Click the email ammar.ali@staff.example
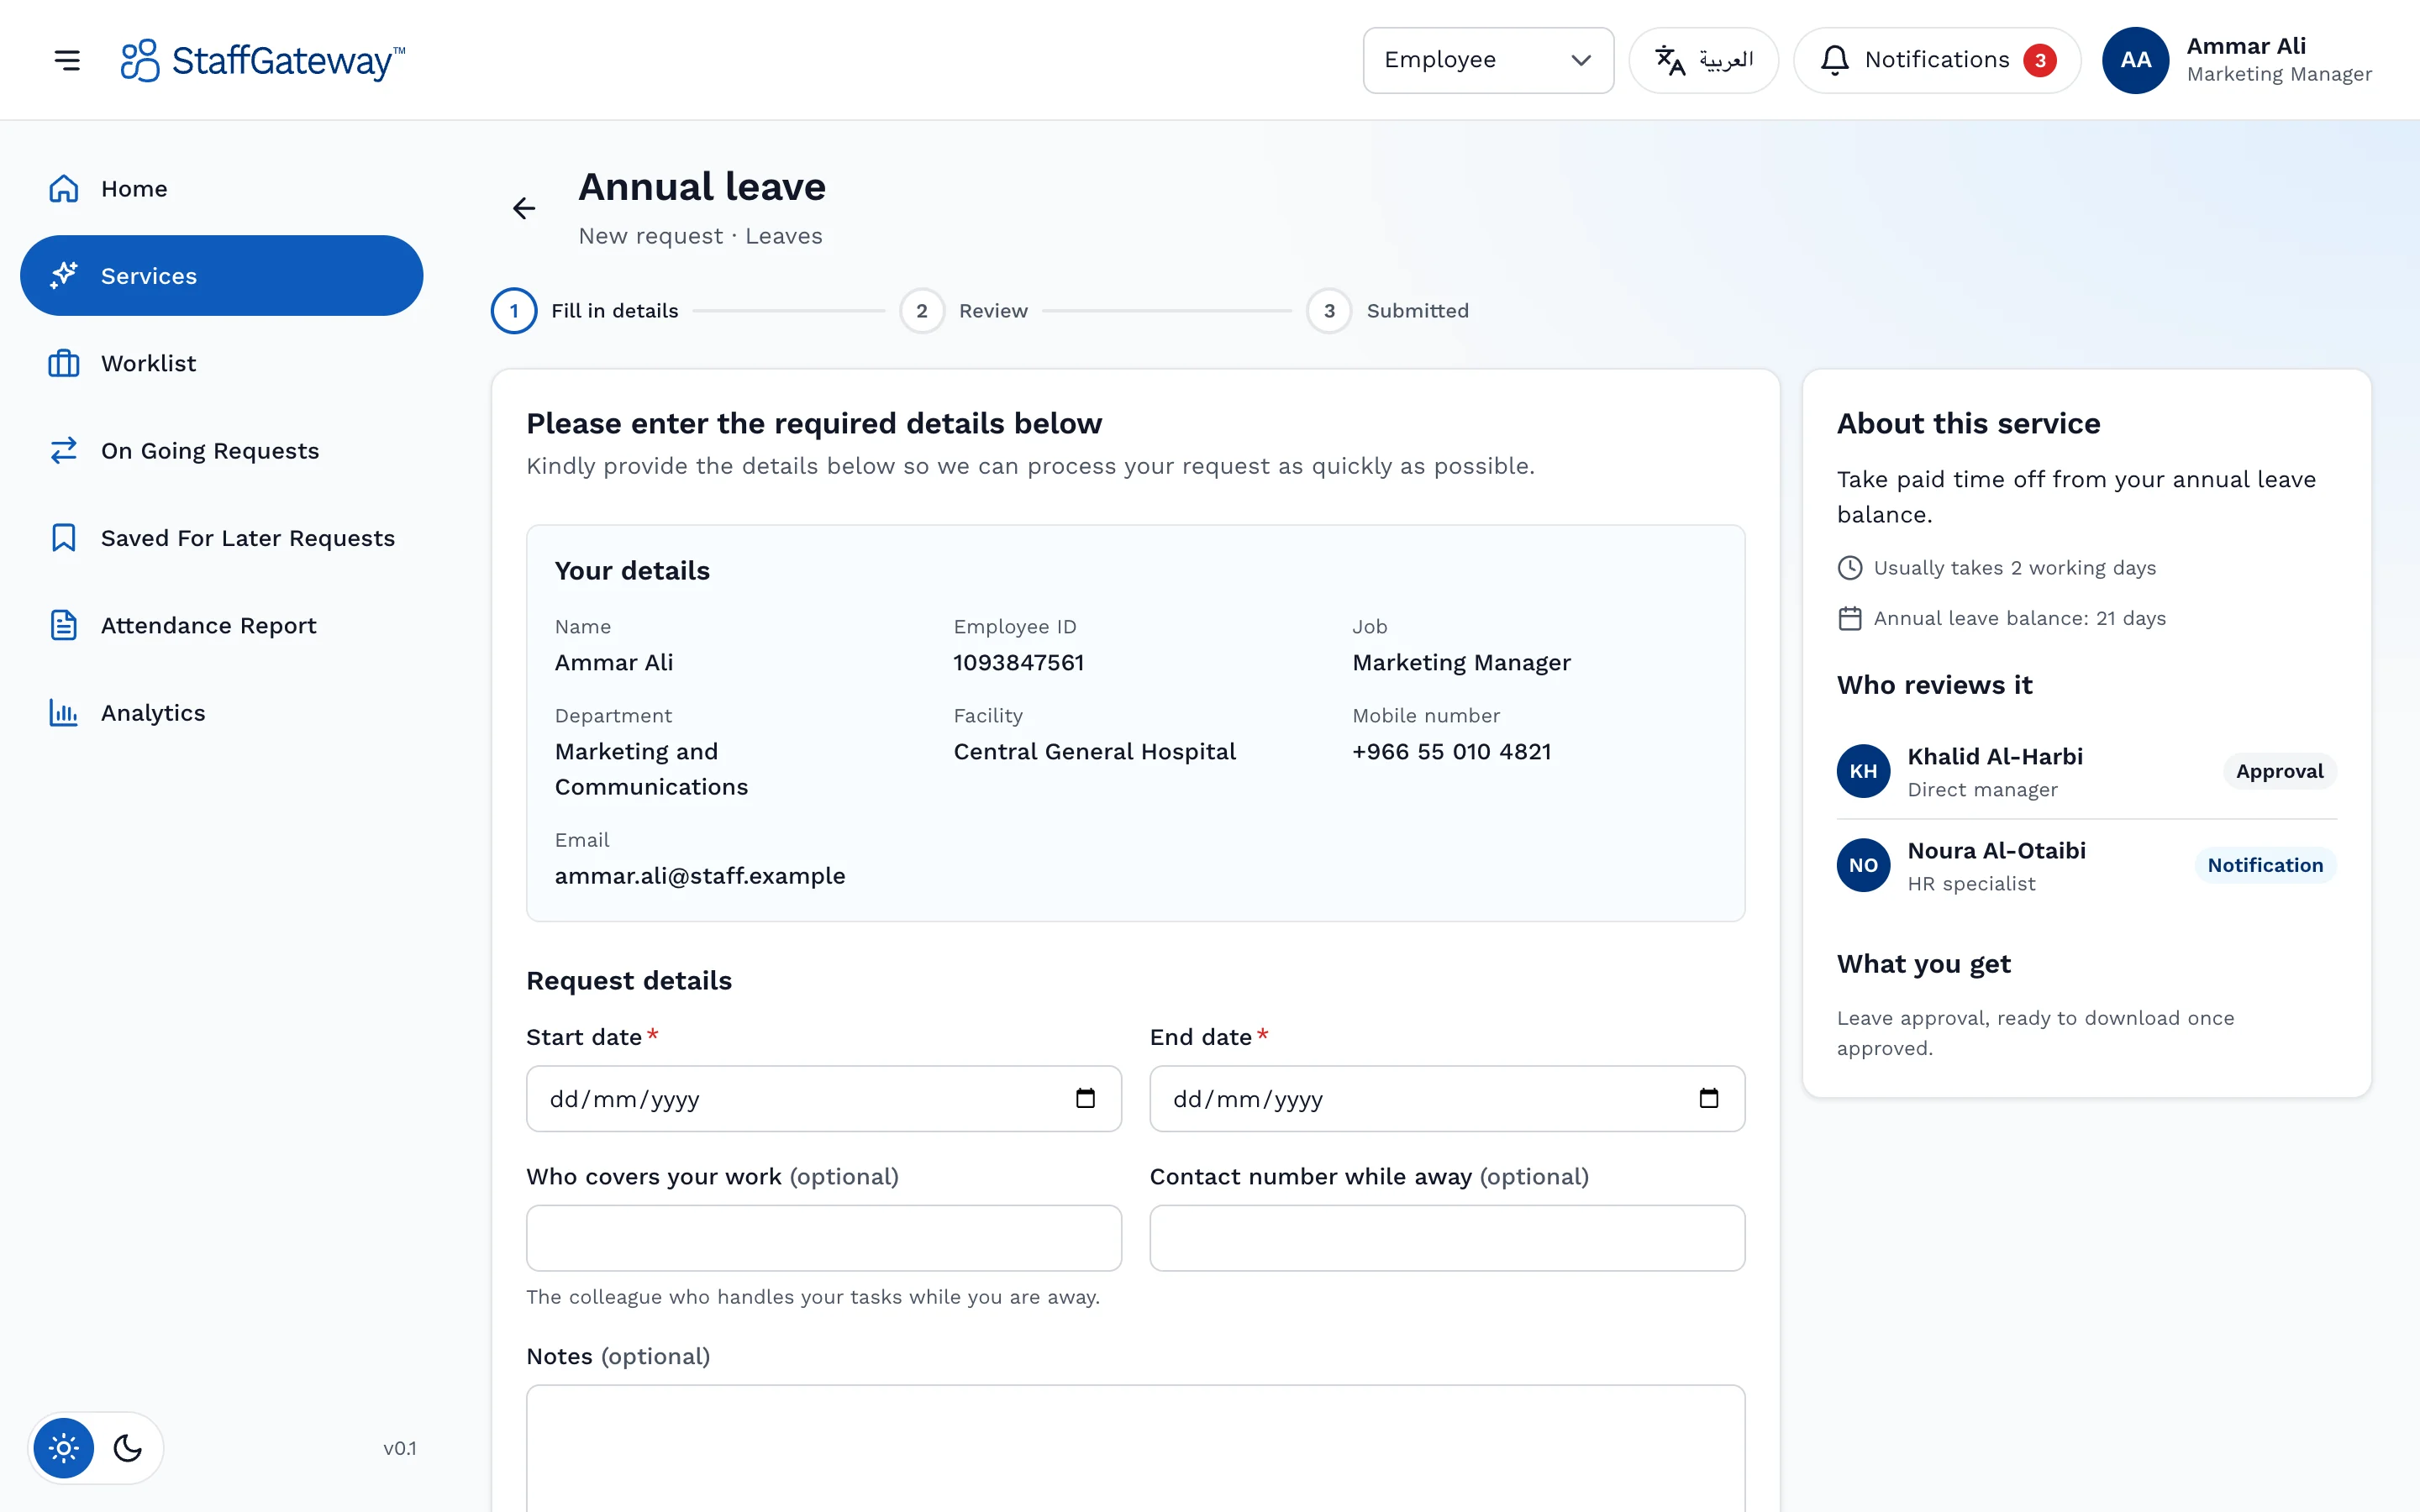The image size is (2420, 1512). 700,876
